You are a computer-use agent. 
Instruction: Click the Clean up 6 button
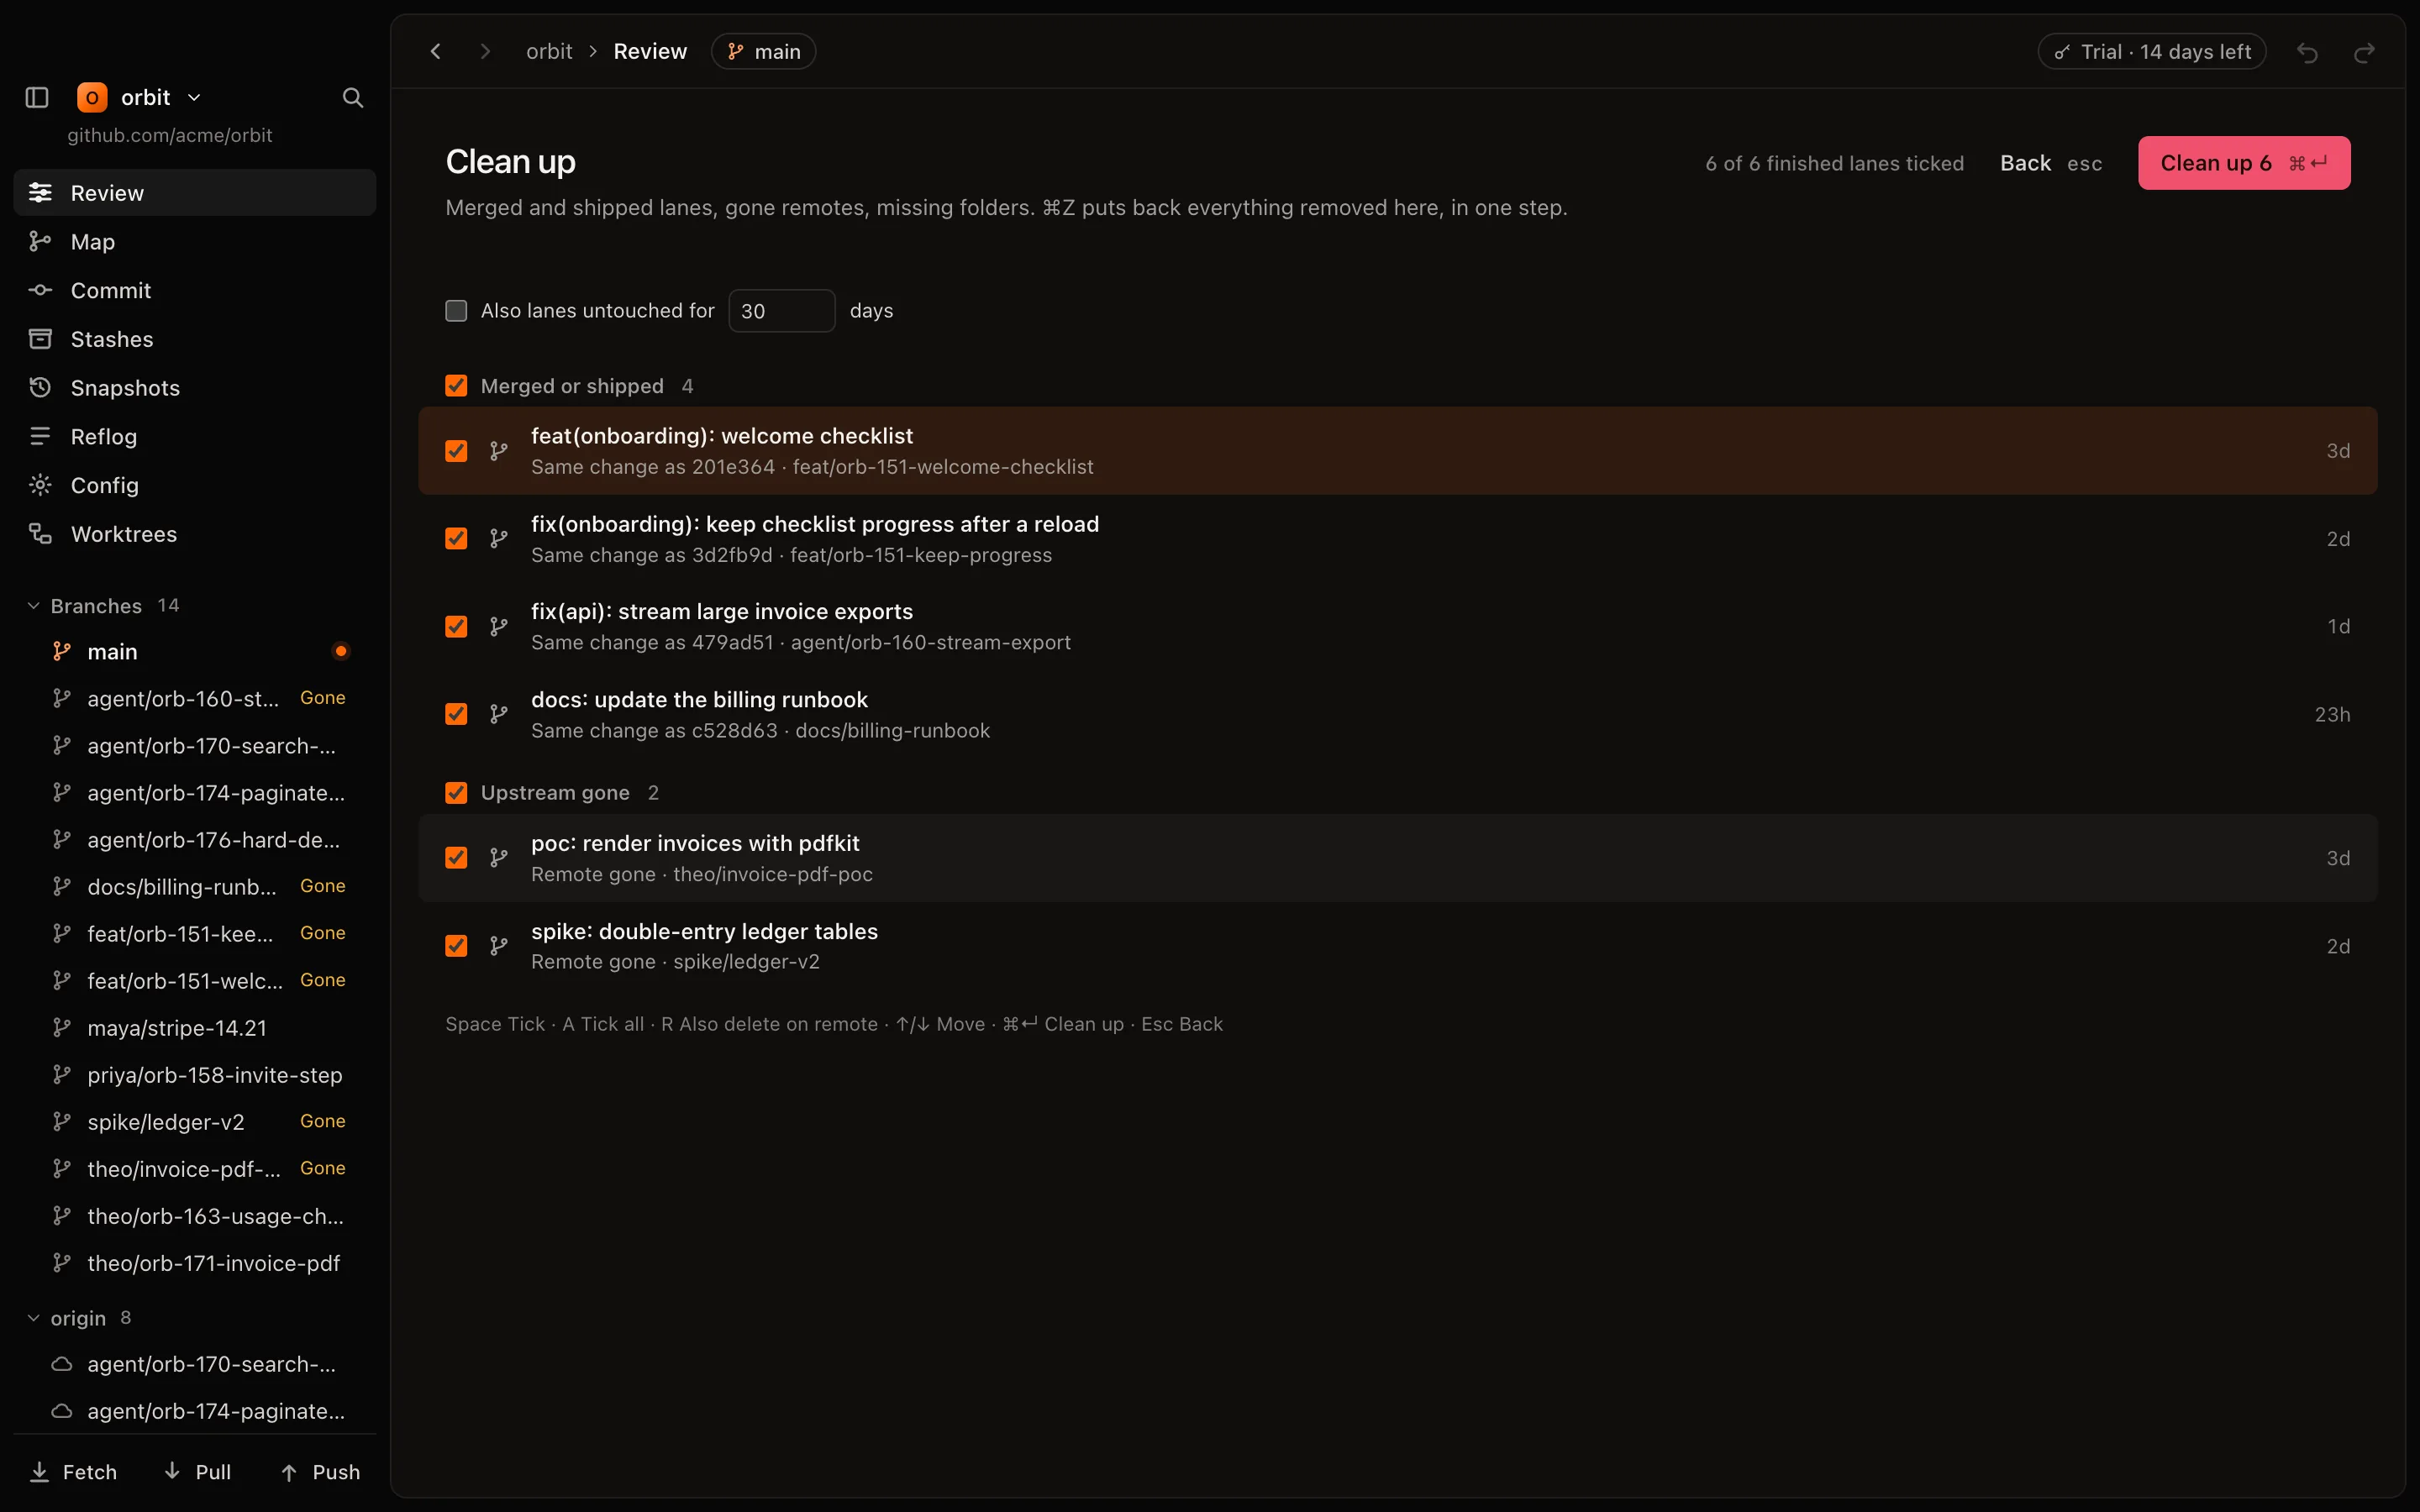coord(2244,163)
